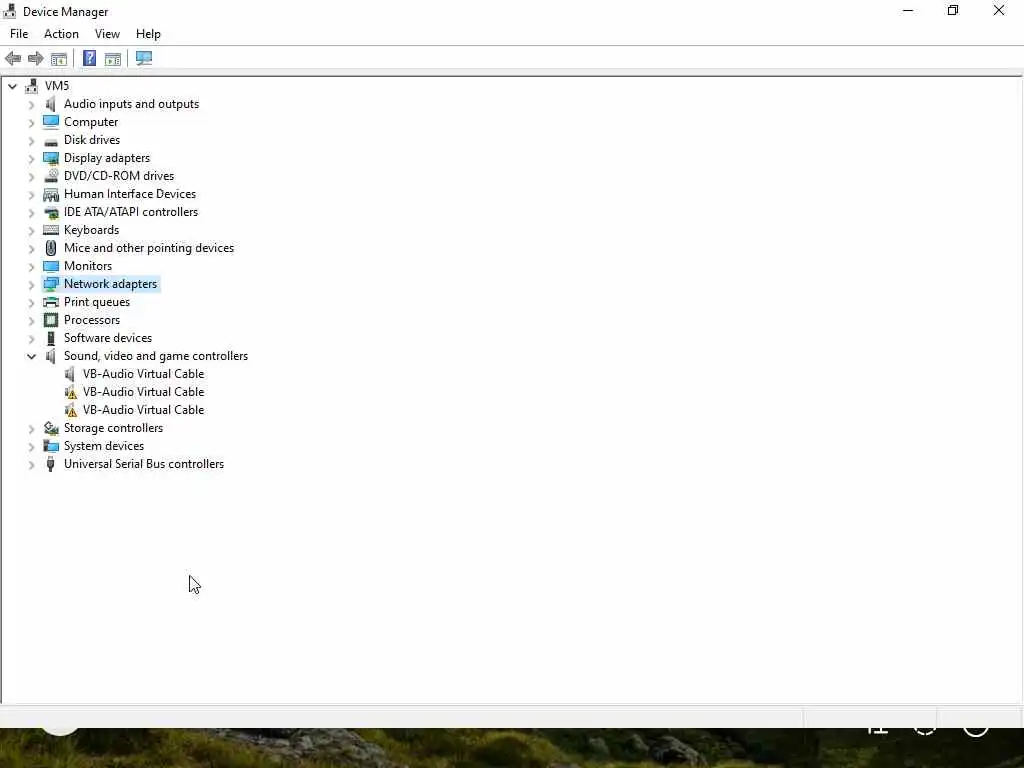Click the Storage controllers icon

click(51, 428)
